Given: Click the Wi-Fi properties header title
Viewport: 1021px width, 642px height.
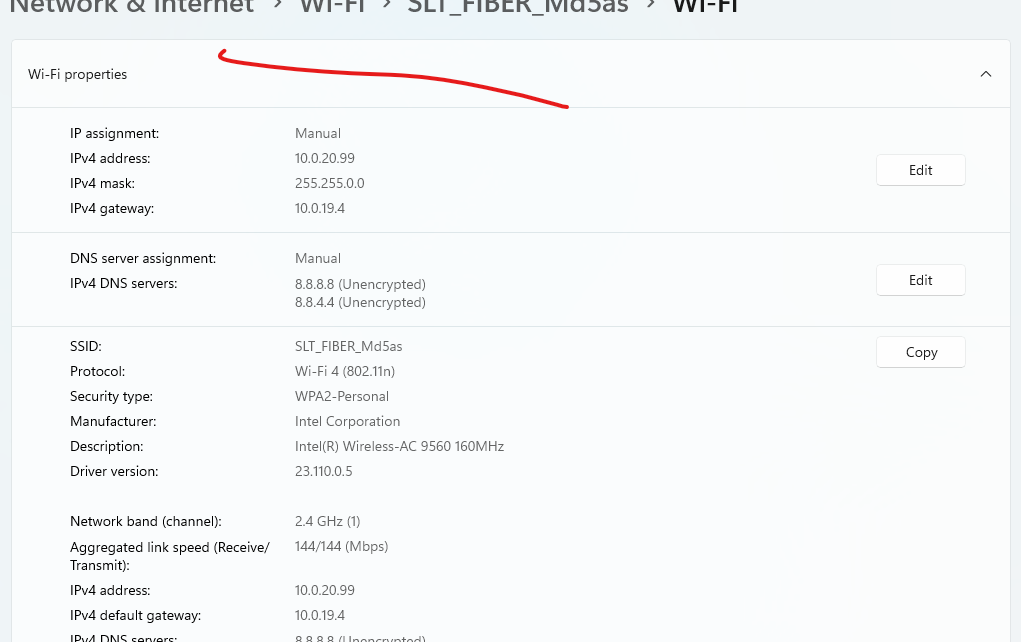Looking at the screenshot, I should click(x=78, y=74).
